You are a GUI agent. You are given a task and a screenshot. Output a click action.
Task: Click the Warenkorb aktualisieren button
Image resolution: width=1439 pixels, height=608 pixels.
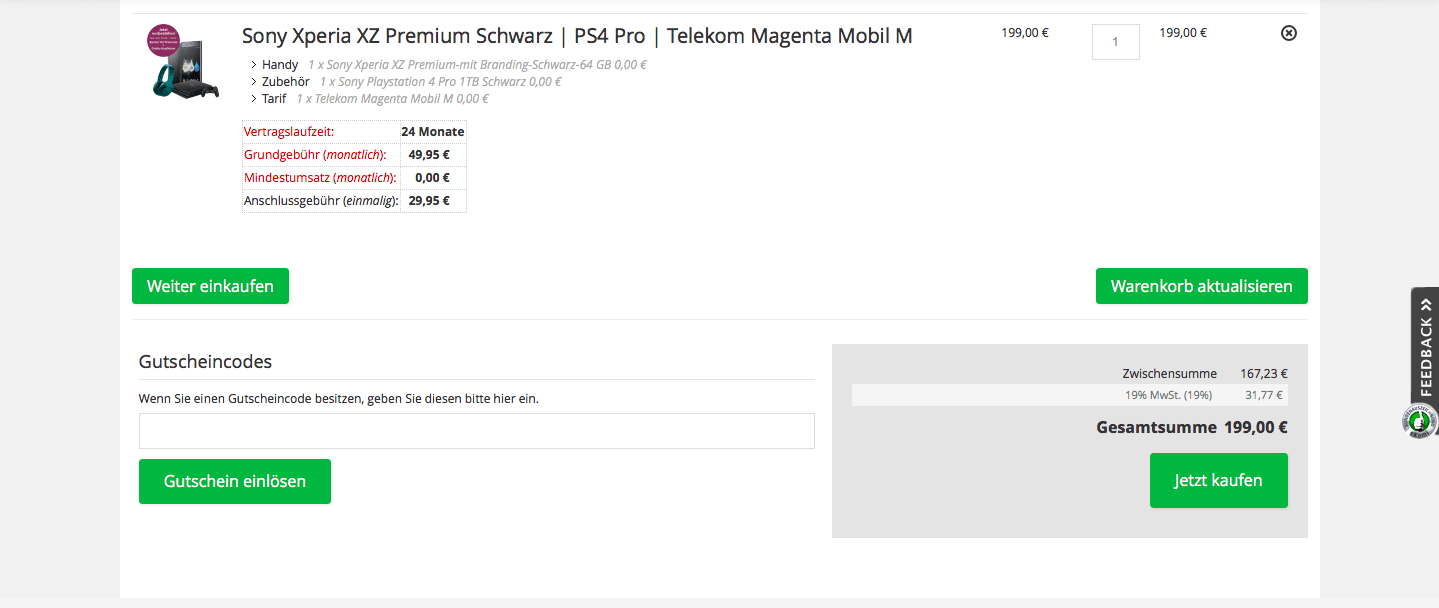click(x=1202, y=286)
